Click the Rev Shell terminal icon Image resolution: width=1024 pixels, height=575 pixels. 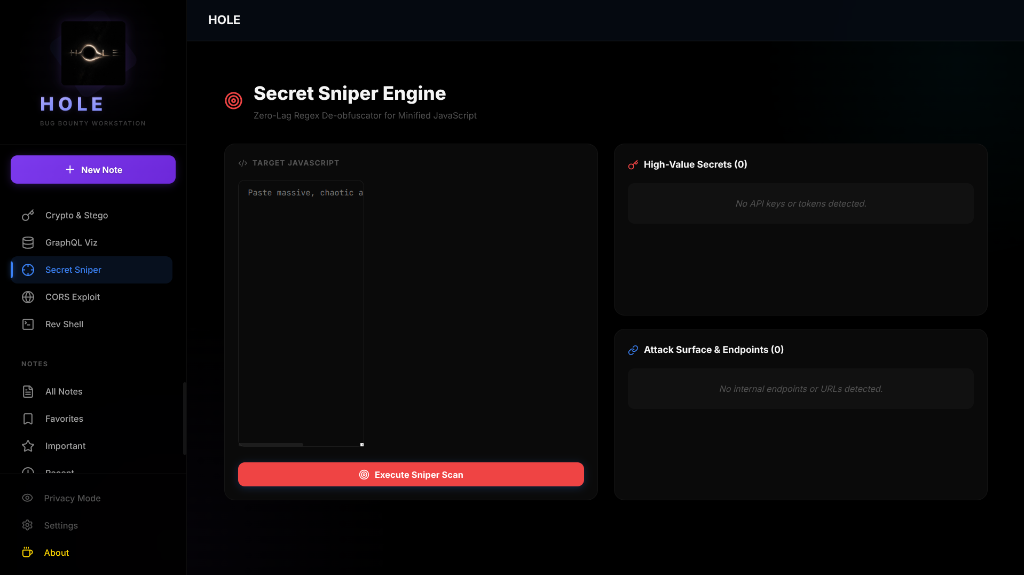click(28, 324)
